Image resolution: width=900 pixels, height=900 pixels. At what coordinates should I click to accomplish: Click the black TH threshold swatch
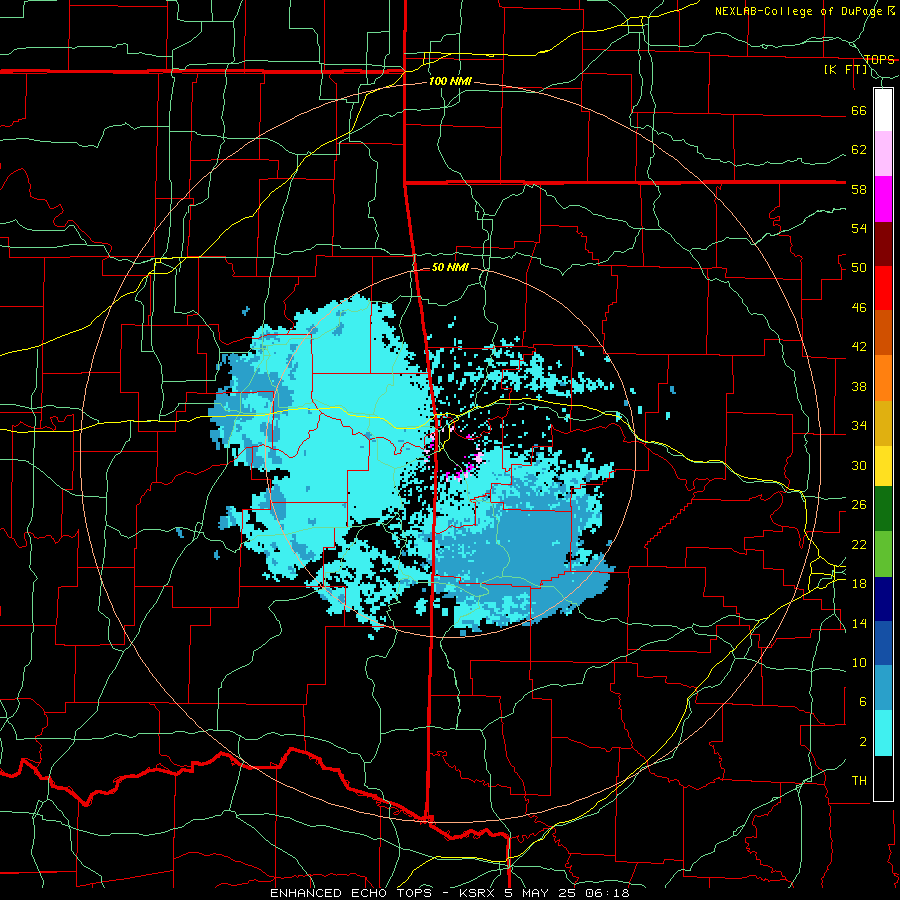883,778
